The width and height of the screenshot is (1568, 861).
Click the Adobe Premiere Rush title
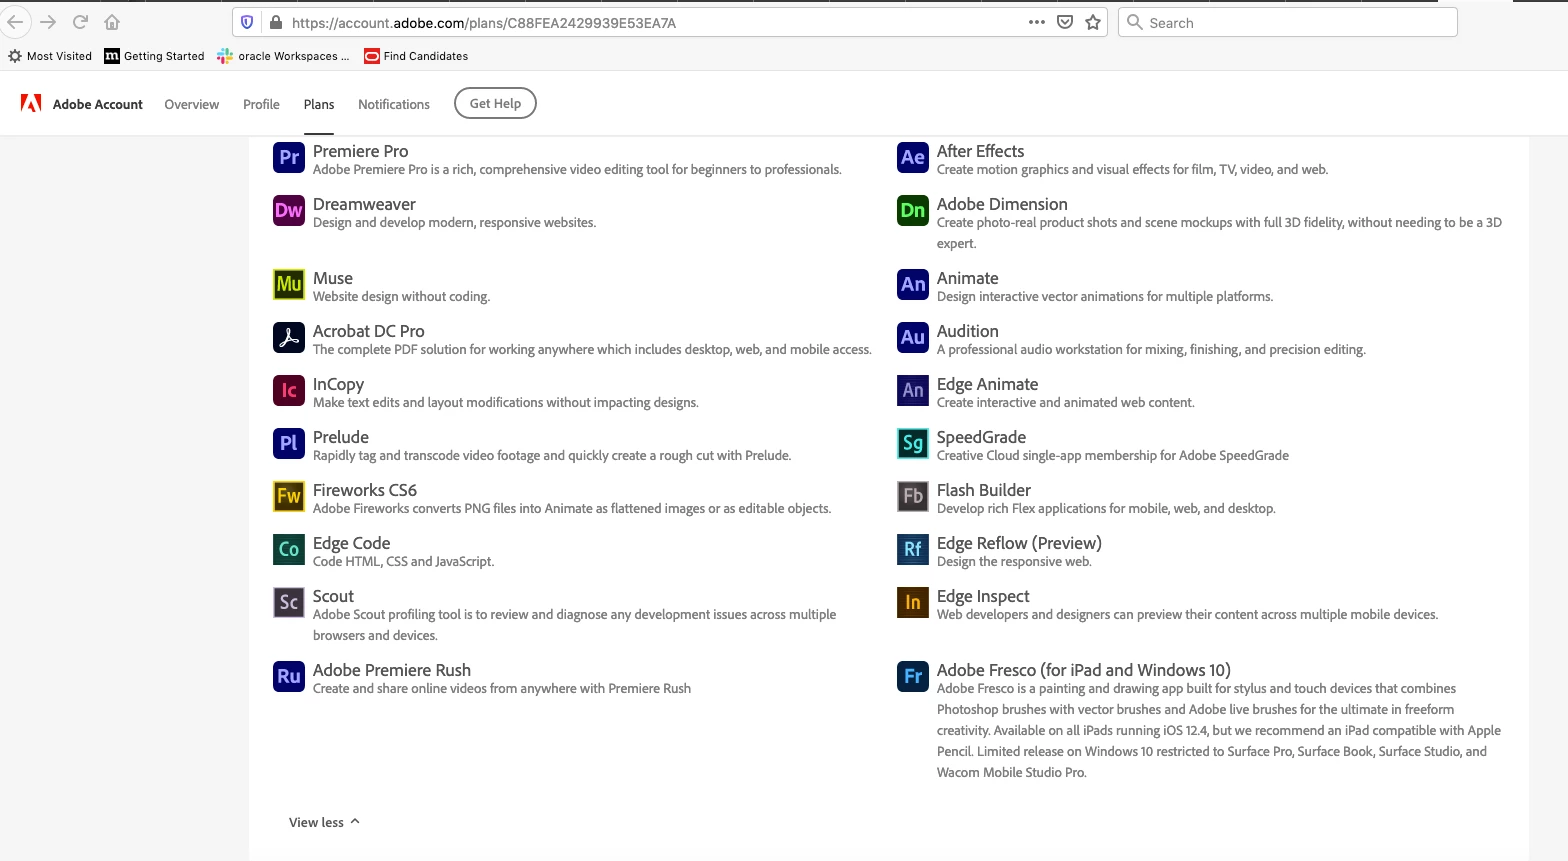(x=392, y=670)
